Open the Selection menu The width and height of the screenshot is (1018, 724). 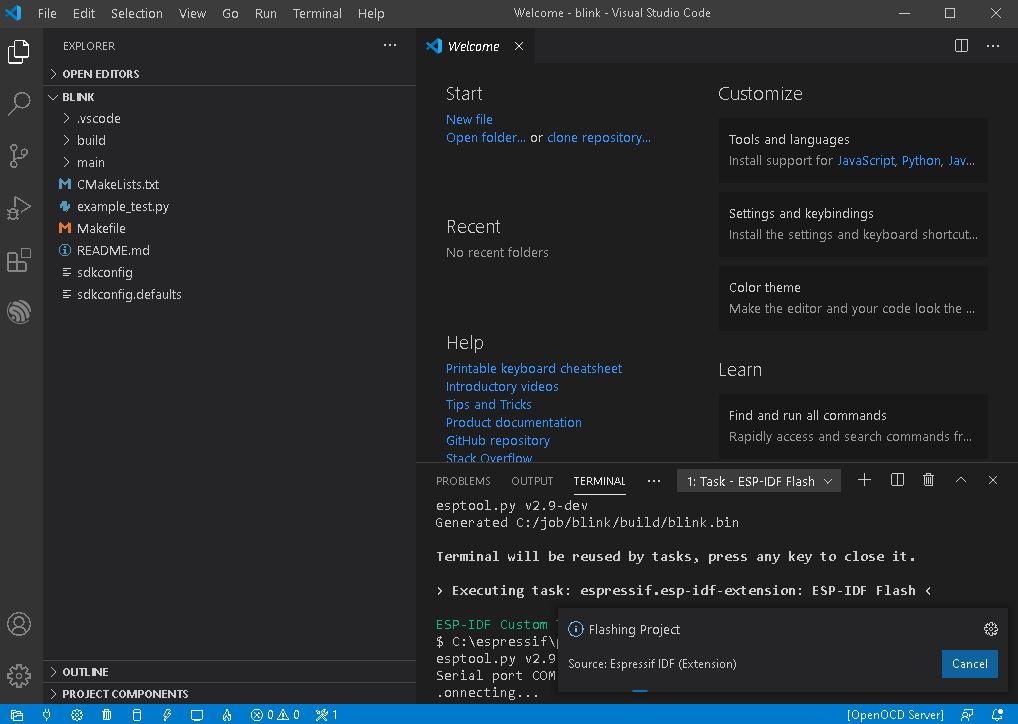click(136, 13)
